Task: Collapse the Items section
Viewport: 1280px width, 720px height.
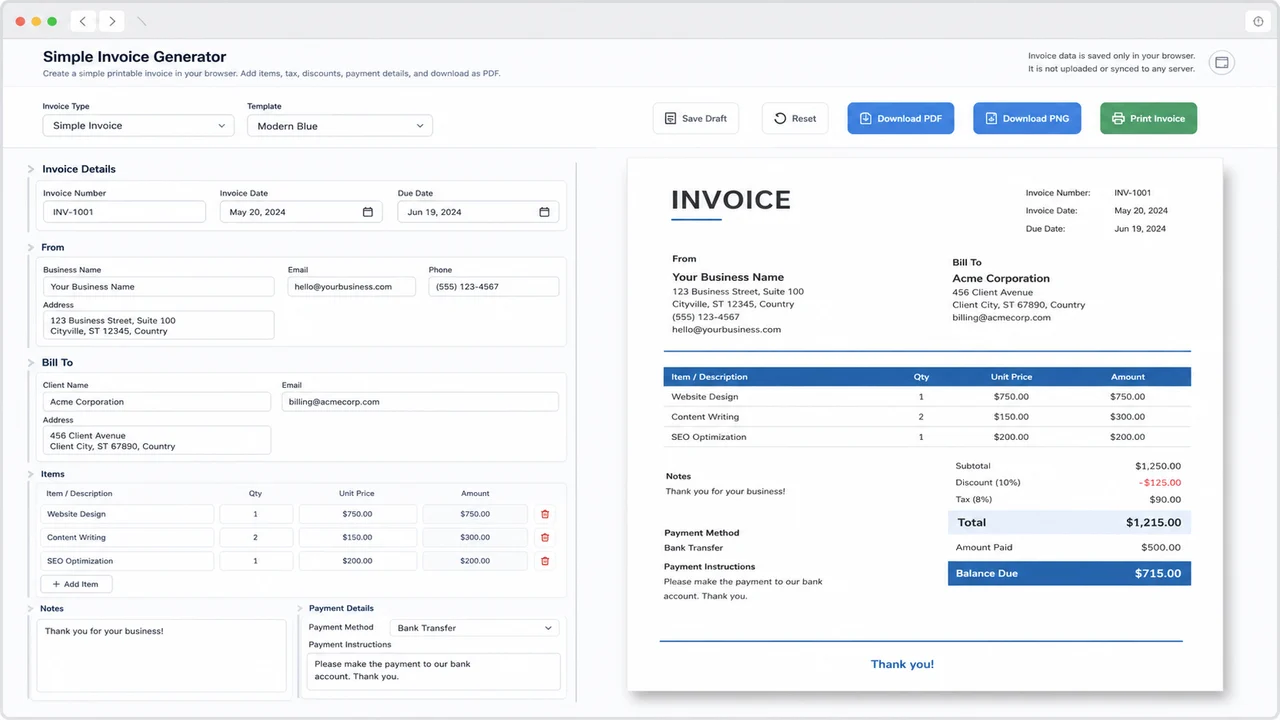Action: (x=31, y=474)
